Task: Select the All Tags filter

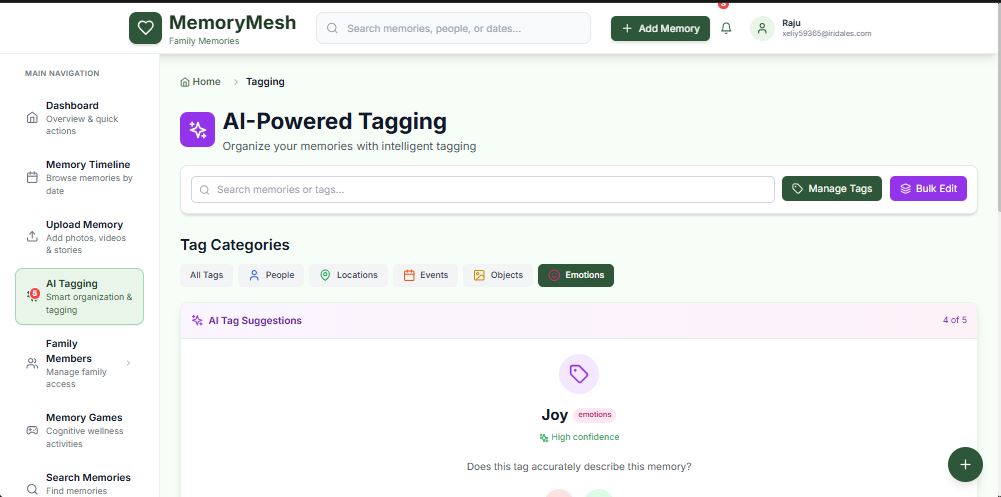Action: point(206,275)
